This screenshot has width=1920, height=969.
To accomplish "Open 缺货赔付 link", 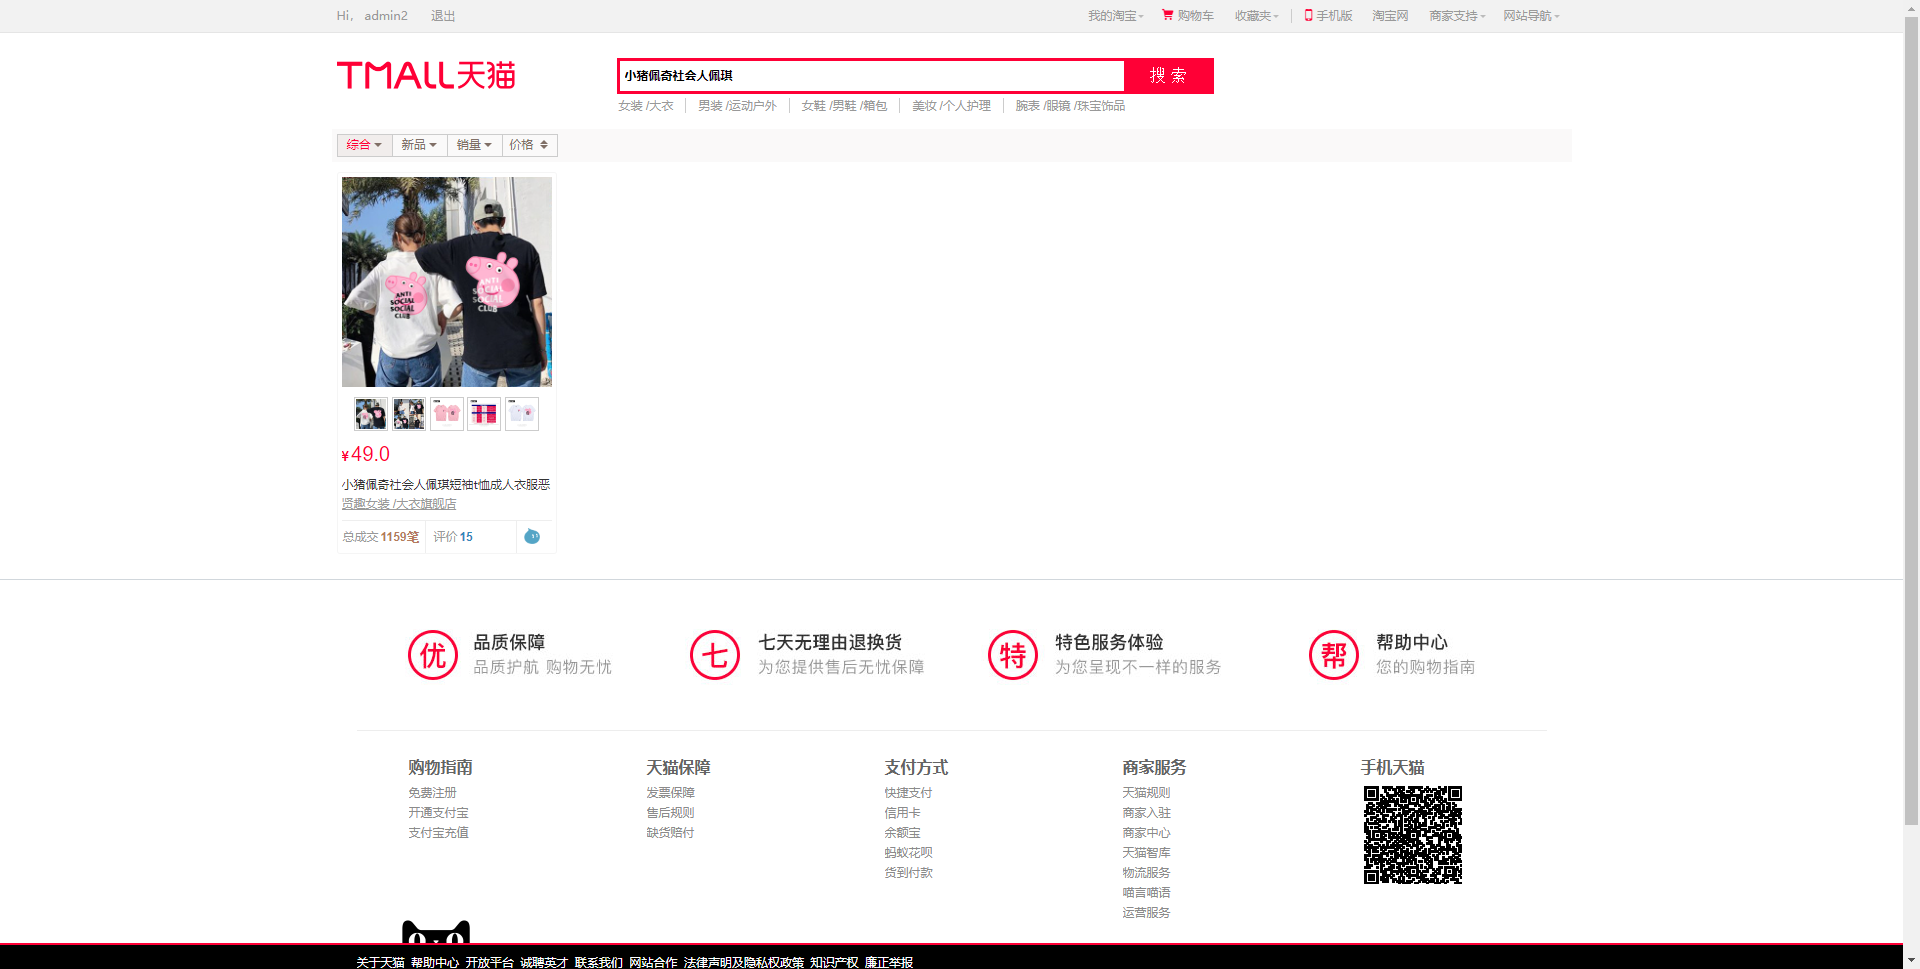I will (670, 833).
